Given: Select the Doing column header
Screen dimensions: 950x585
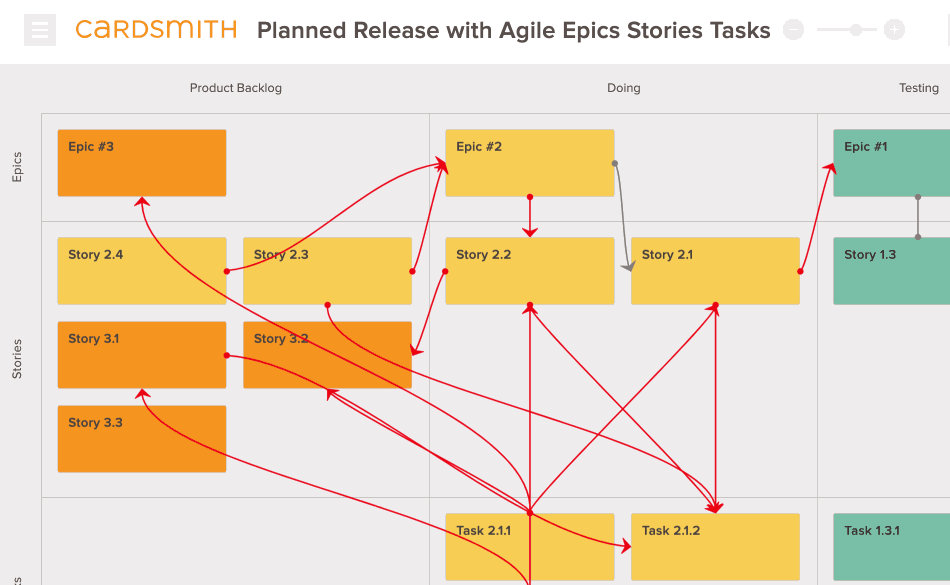Looking at the screenshot, I should pyautogui.click(x=623, y=88).
